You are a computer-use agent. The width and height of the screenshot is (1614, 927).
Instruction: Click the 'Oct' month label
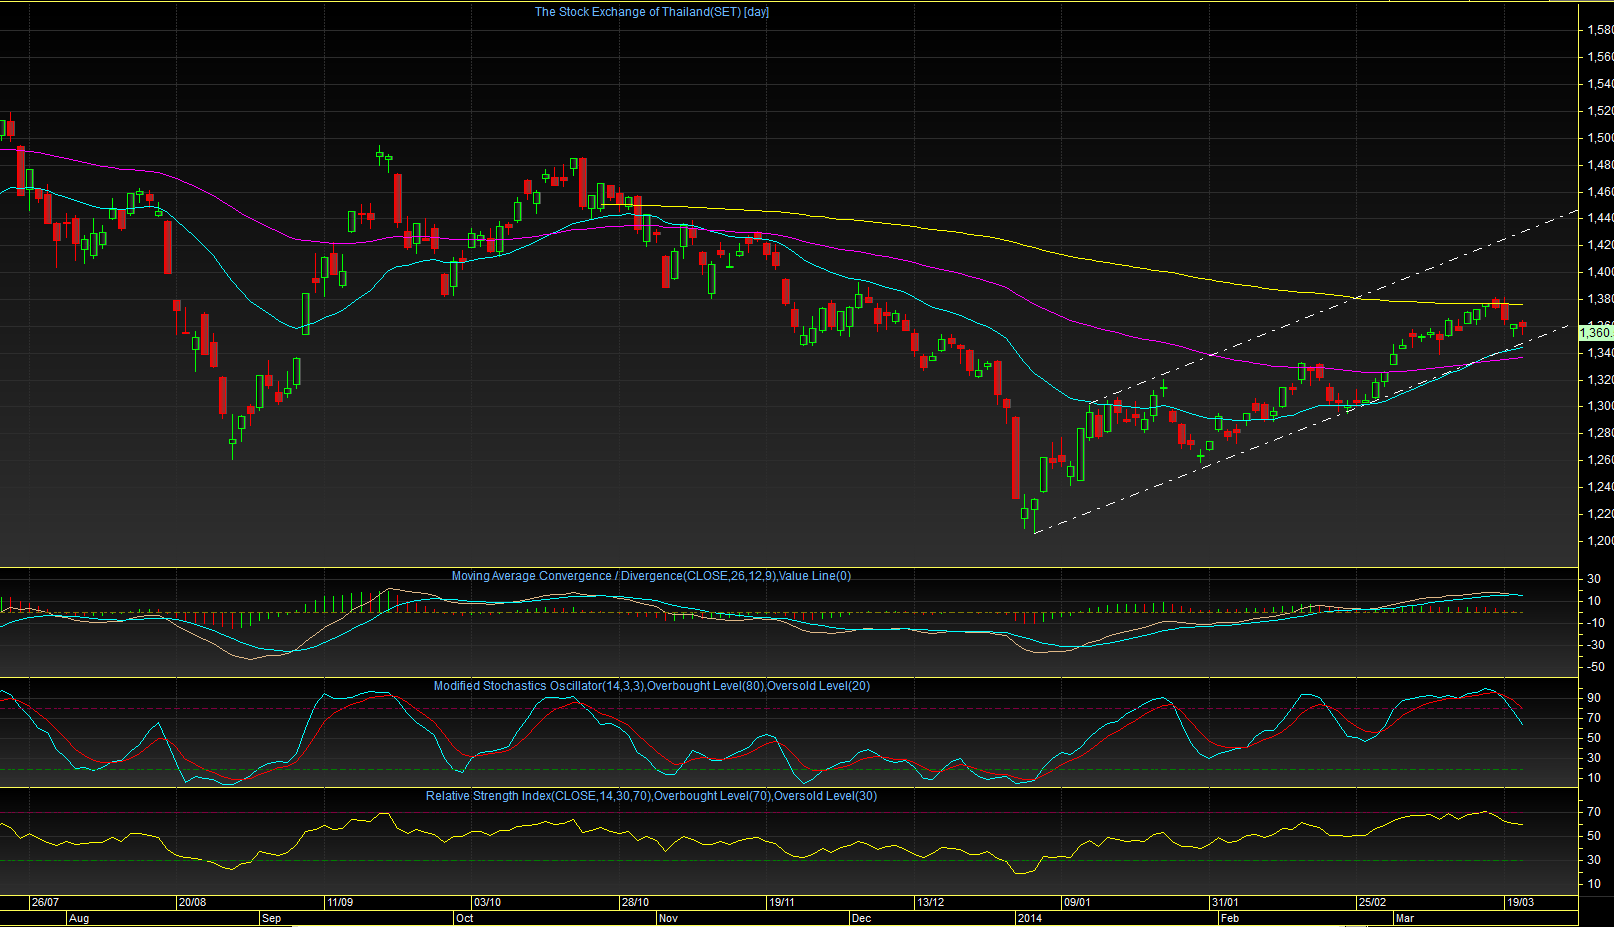[x=464, y=918]
